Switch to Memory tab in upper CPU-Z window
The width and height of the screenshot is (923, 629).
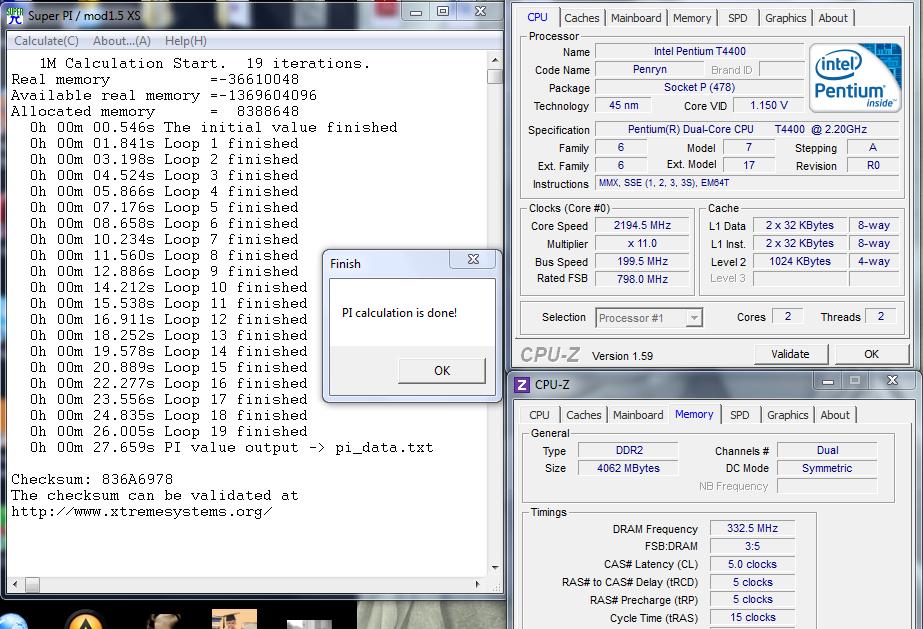point(692,18)
